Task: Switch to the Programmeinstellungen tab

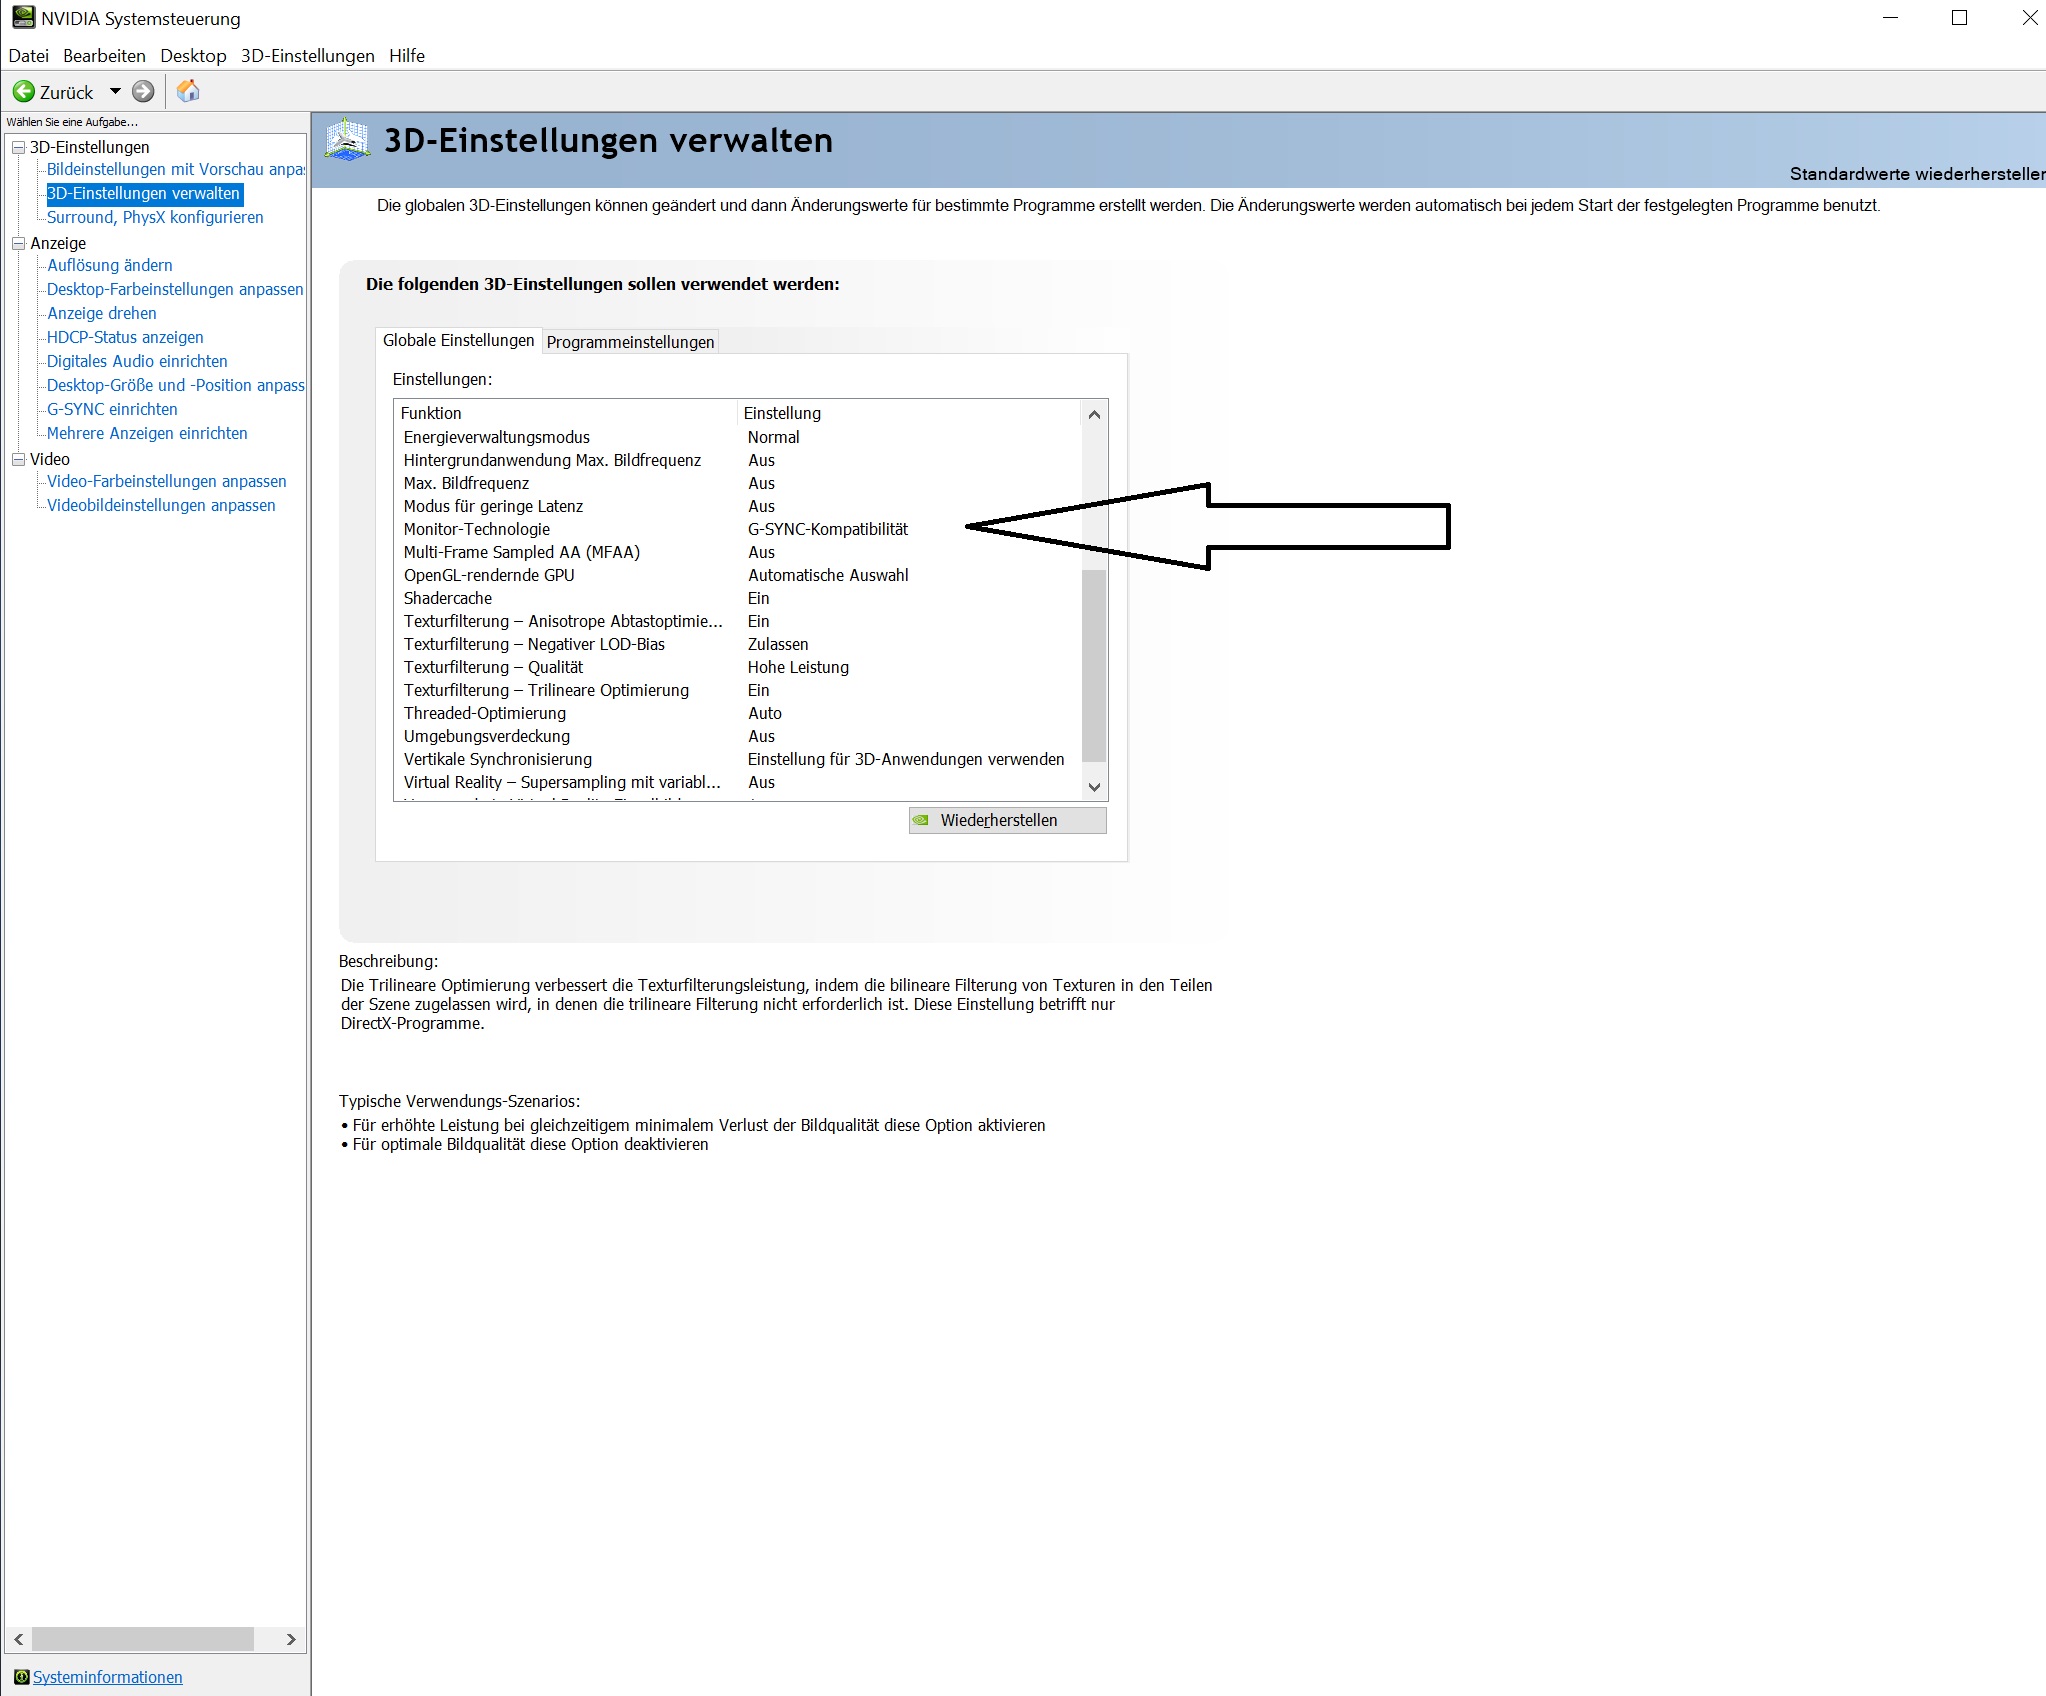Action: [x=630, y=342]
